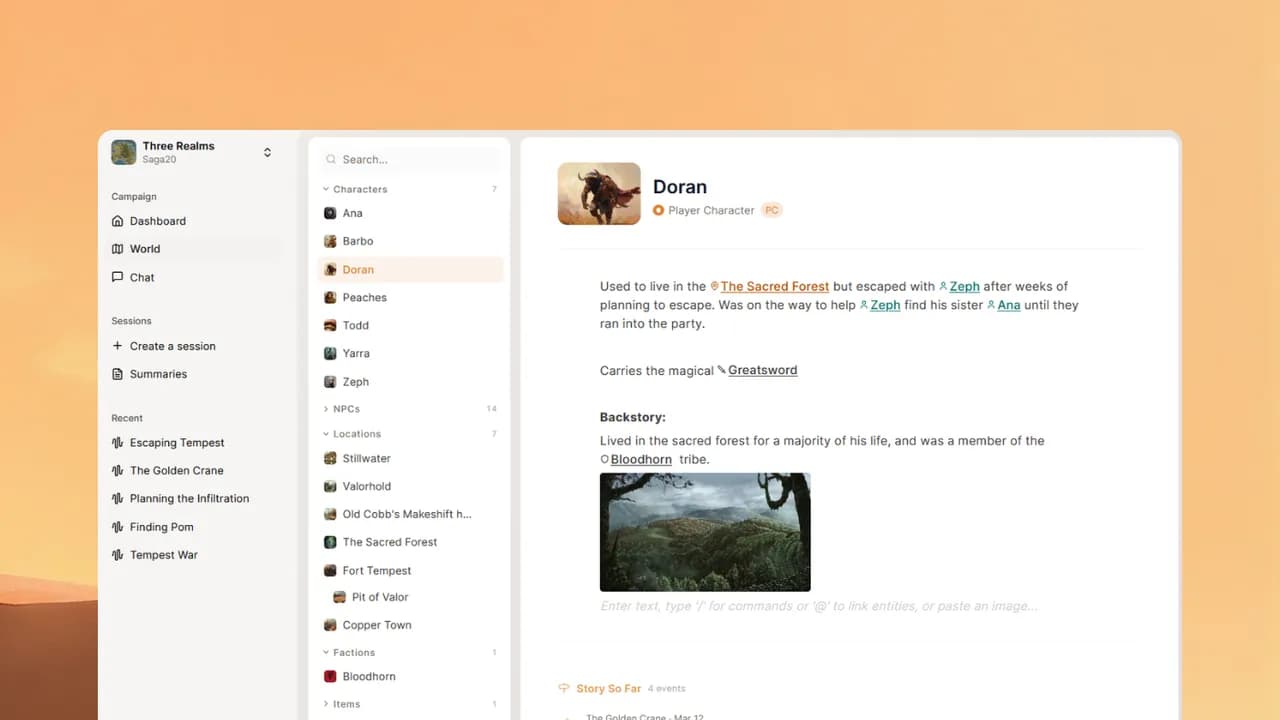The height and width of the screenshot is (720, 1280).
Task: Follow the Ana link in description
Action: pyautogui.click(x=1008, y=305)
